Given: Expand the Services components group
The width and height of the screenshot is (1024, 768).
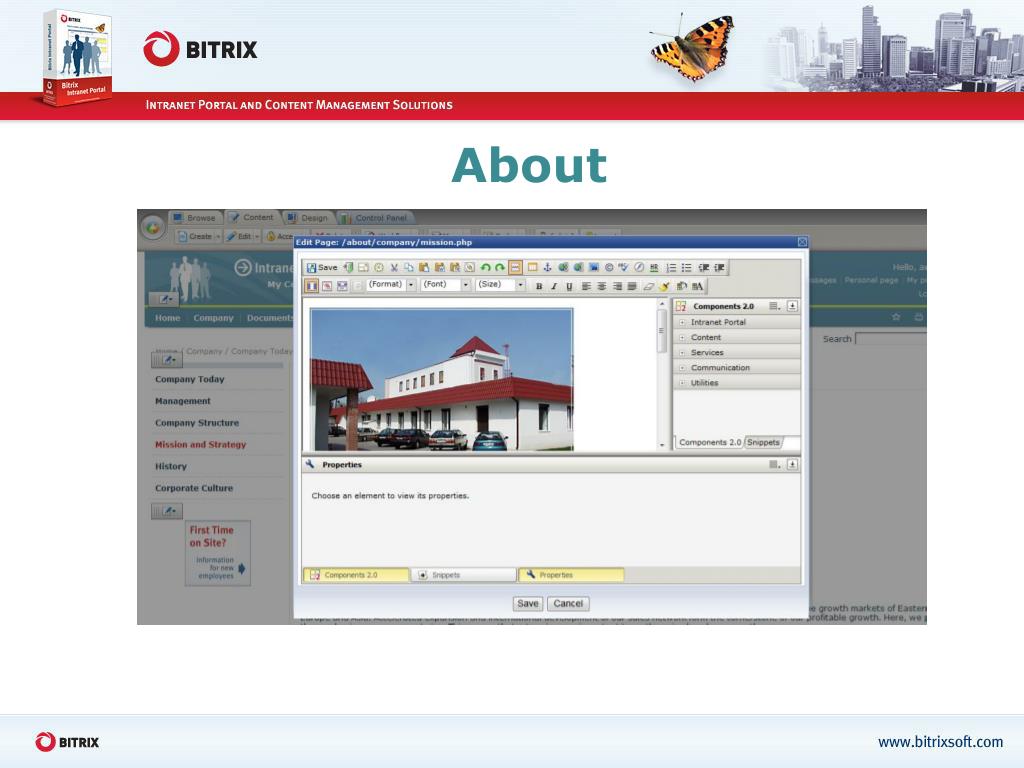Looking at the screenshot, I should 682,353.
